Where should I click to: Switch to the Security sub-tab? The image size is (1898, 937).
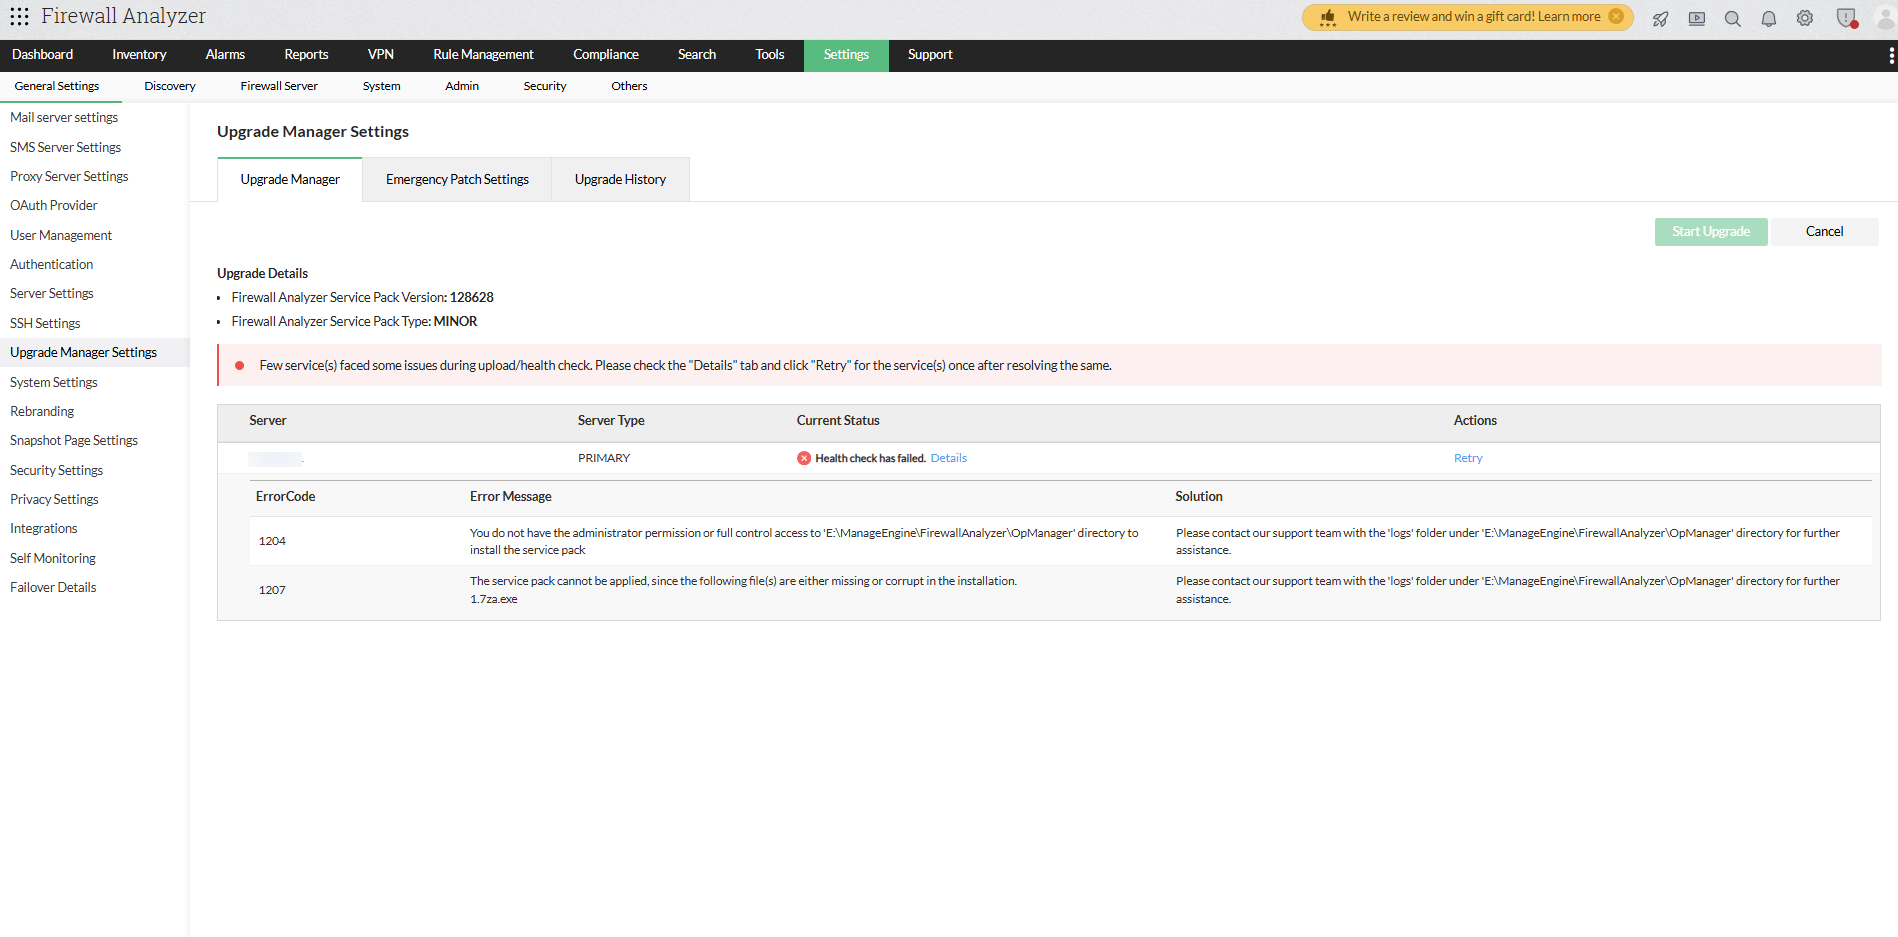(545, 86)
